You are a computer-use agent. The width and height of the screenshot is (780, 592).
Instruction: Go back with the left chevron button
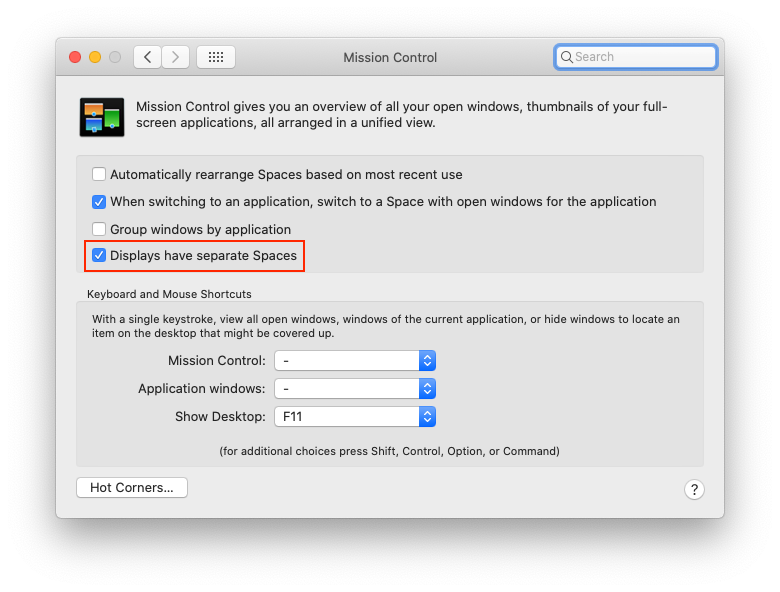(x=147, y=57)
